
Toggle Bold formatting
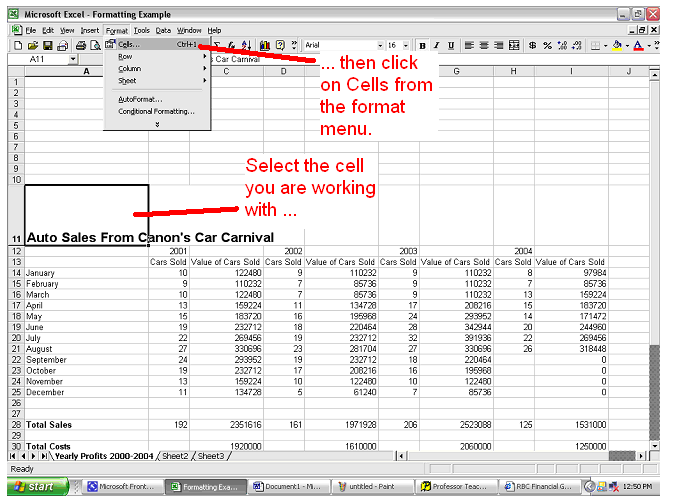422,45
